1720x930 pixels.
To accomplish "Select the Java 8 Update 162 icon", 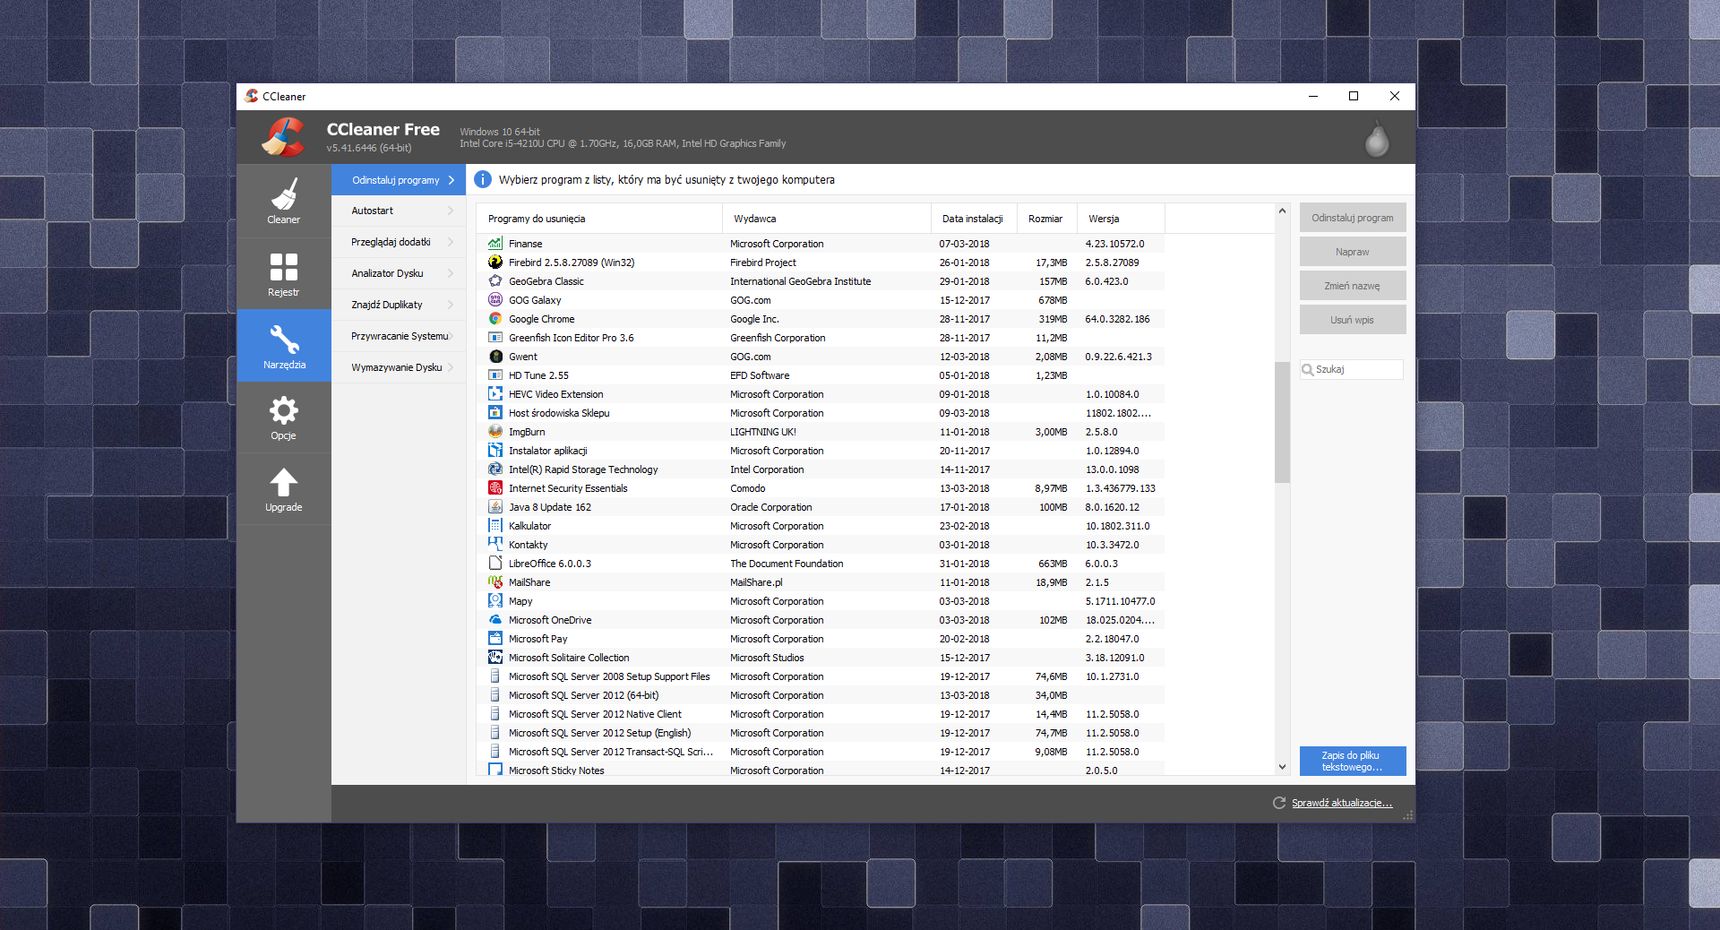I will tap(495, 507).
